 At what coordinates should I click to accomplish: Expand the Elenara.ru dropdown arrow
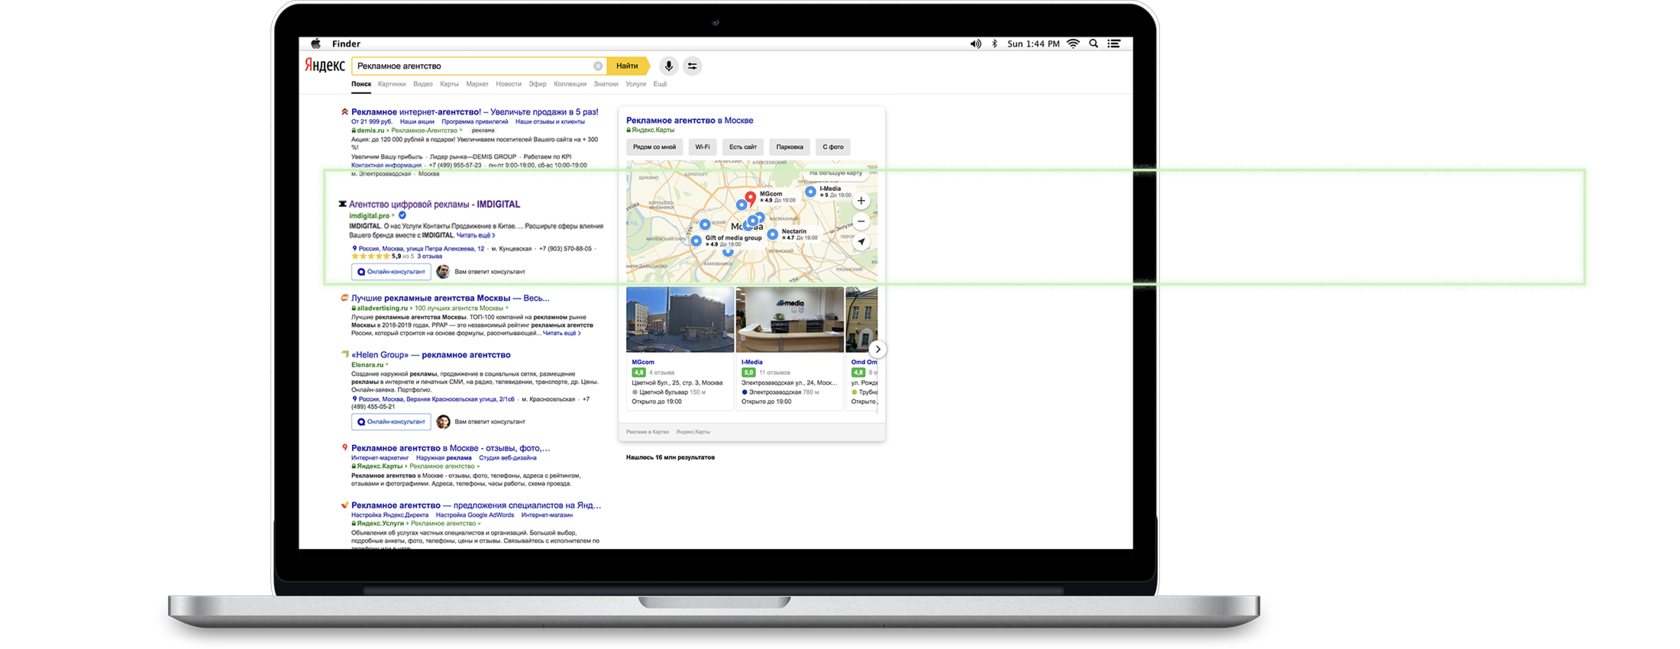click(x=388, y=365)
